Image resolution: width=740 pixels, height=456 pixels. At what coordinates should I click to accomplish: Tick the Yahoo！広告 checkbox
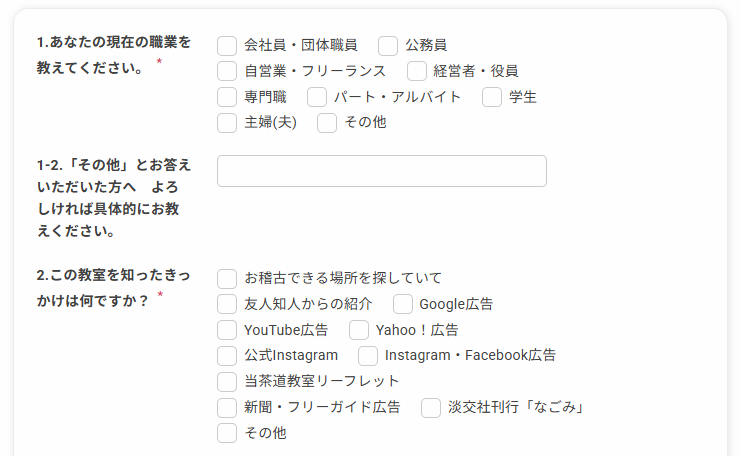pyautogui.click(x=359, y=330)
